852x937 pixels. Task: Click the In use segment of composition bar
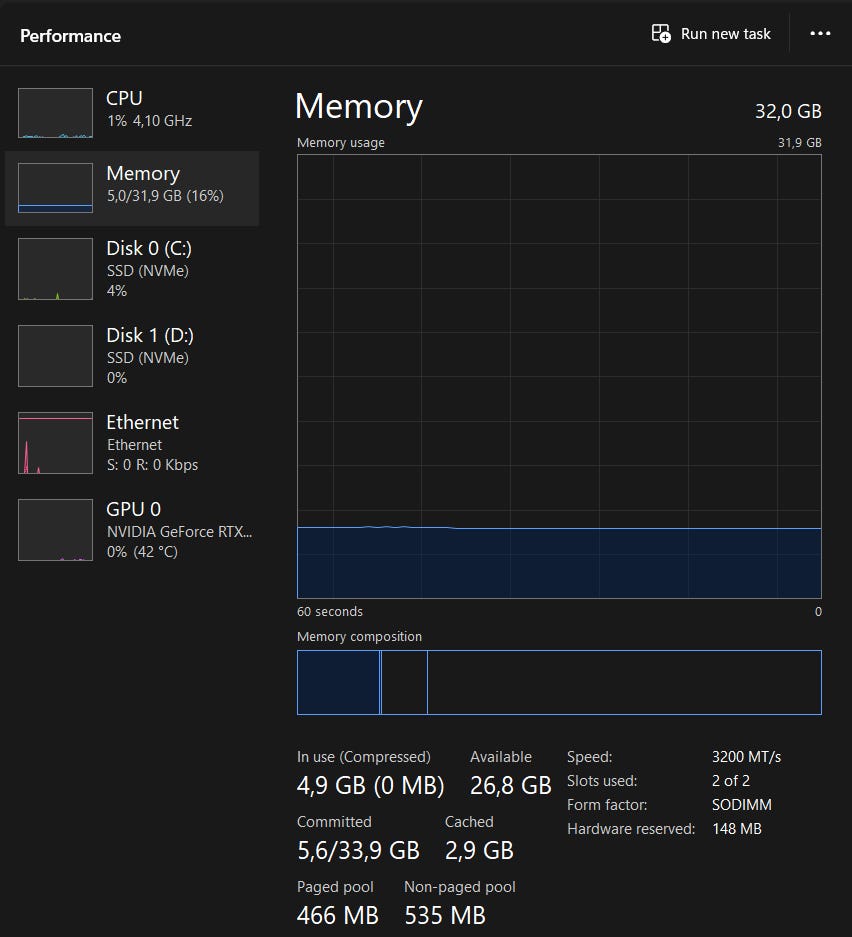(x=338, y=682)
